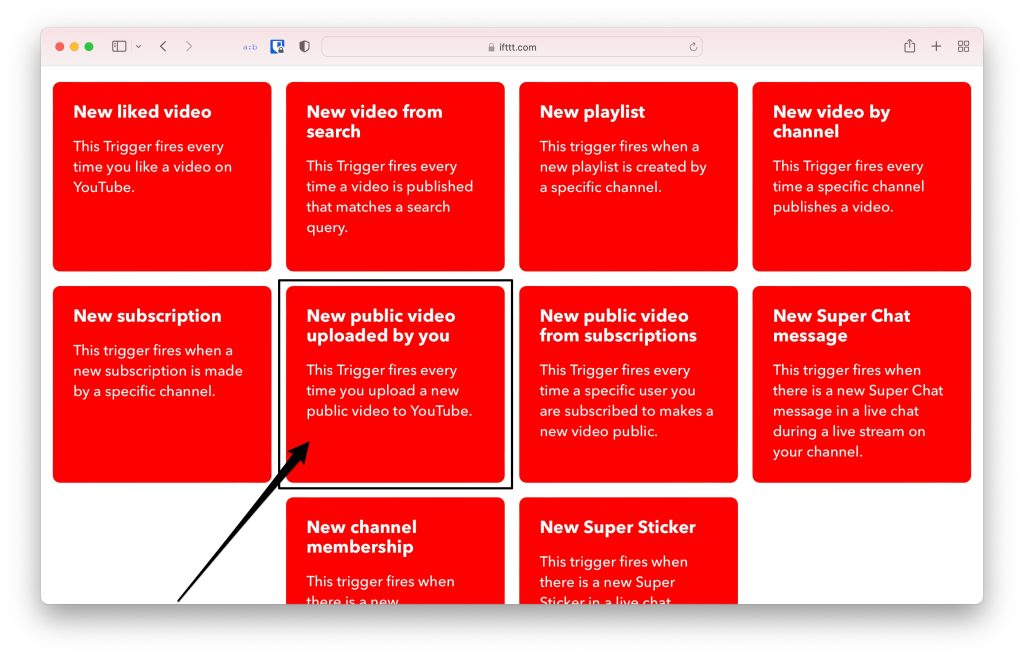Choose the New playlist trigger card

click(x=628, y=176)
